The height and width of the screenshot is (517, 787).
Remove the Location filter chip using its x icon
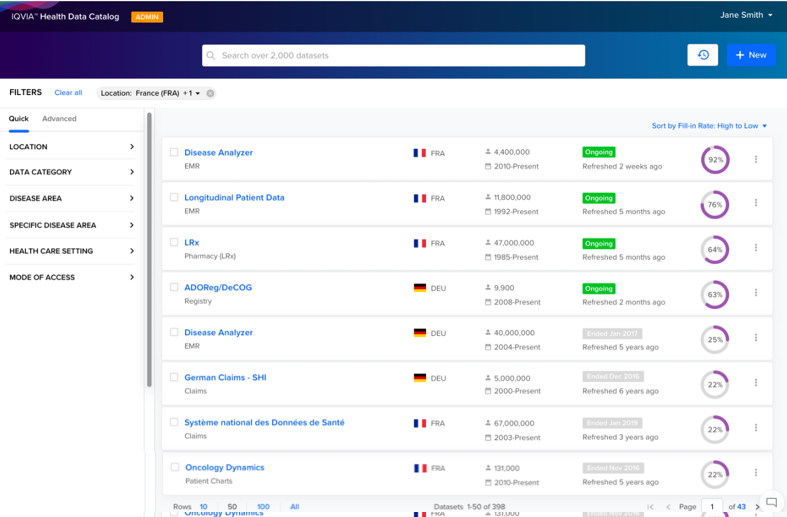click(210, 93)
